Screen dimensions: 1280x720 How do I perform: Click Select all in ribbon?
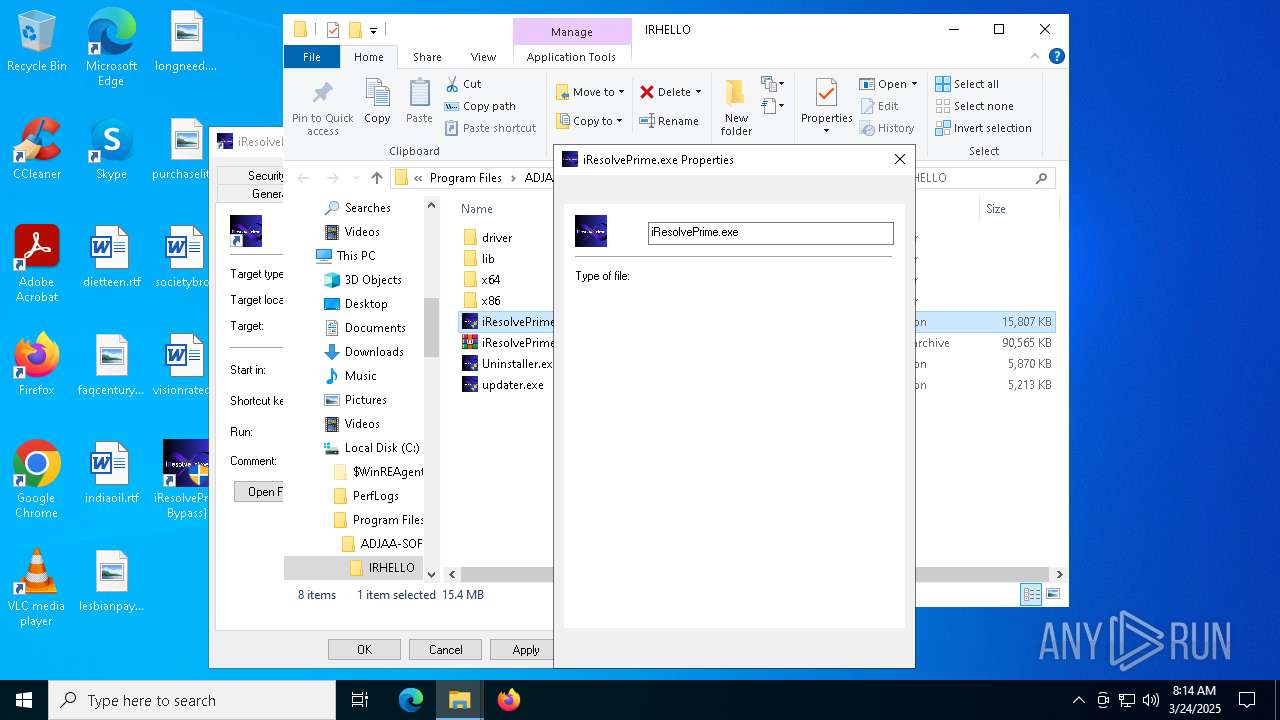(967, 84)
